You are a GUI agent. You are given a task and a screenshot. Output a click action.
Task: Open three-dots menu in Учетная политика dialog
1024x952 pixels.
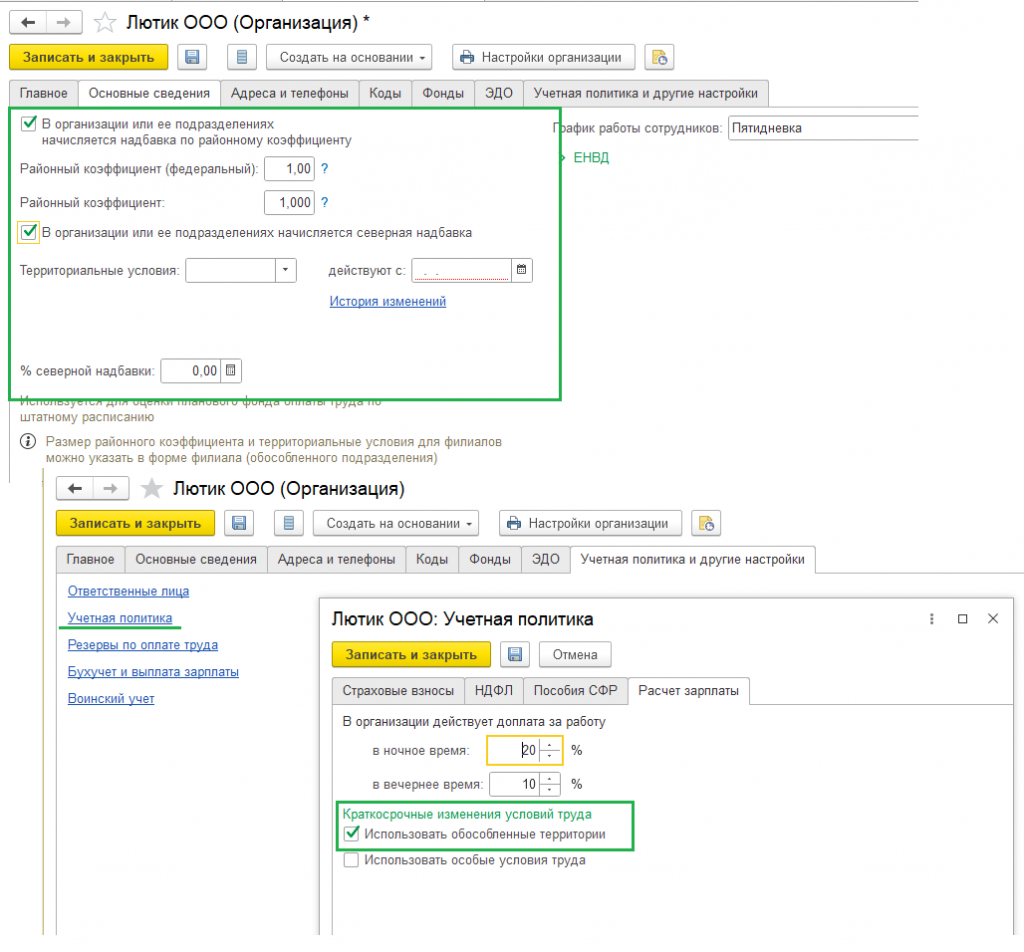click(932, 618)
